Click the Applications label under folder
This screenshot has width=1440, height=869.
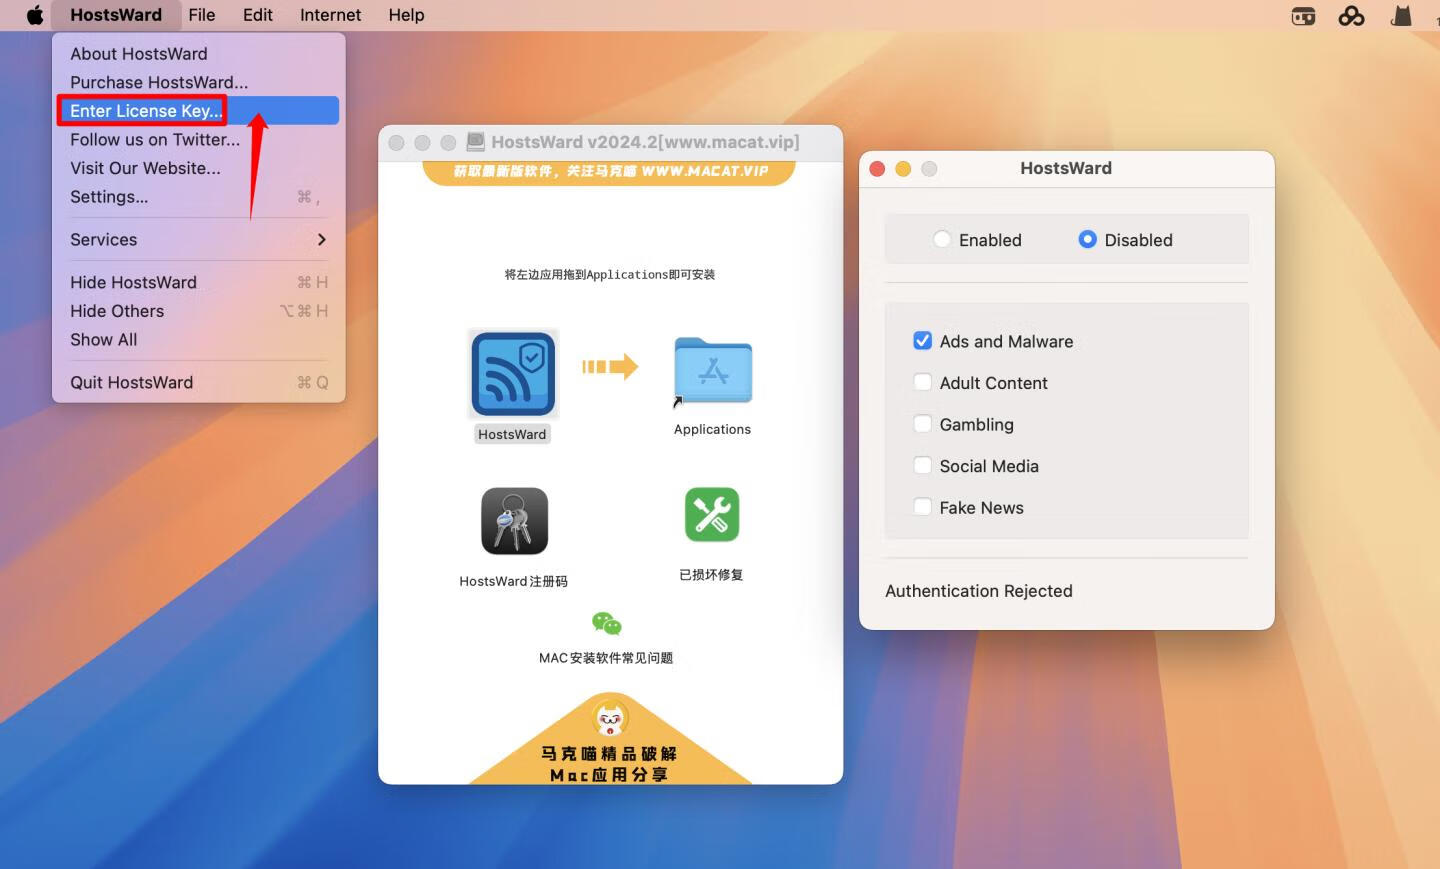[712, 429]
